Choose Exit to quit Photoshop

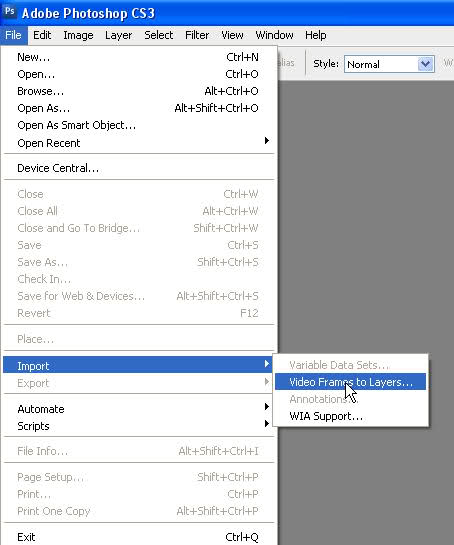pyautogui.click(x=138, y=537)
